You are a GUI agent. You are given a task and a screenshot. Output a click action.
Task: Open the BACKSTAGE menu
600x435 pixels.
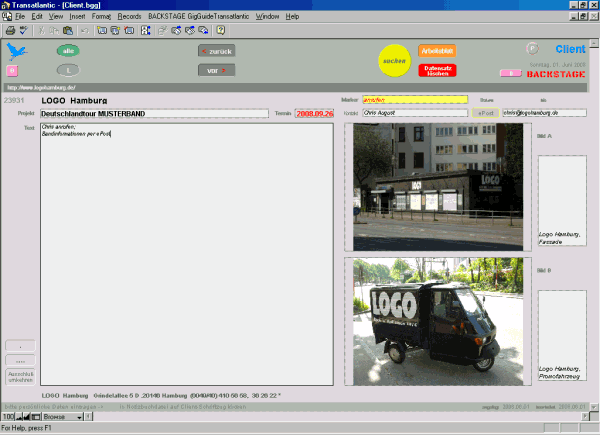pos(167,16)
